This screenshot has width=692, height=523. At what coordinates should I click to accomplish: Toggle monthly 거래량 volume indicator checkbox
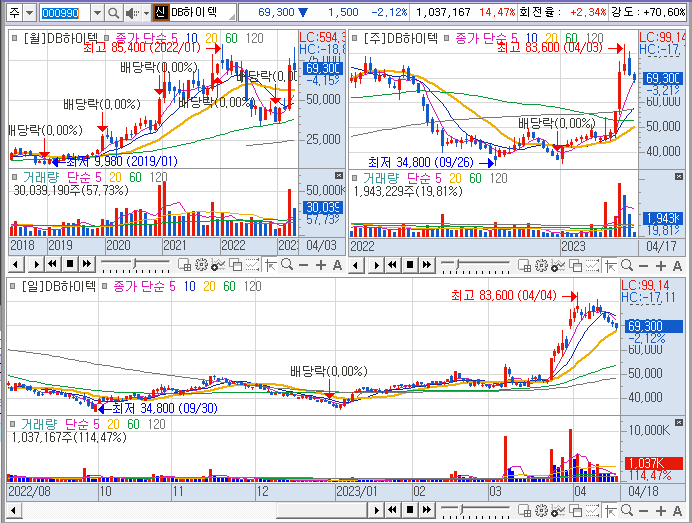[14, 177]
